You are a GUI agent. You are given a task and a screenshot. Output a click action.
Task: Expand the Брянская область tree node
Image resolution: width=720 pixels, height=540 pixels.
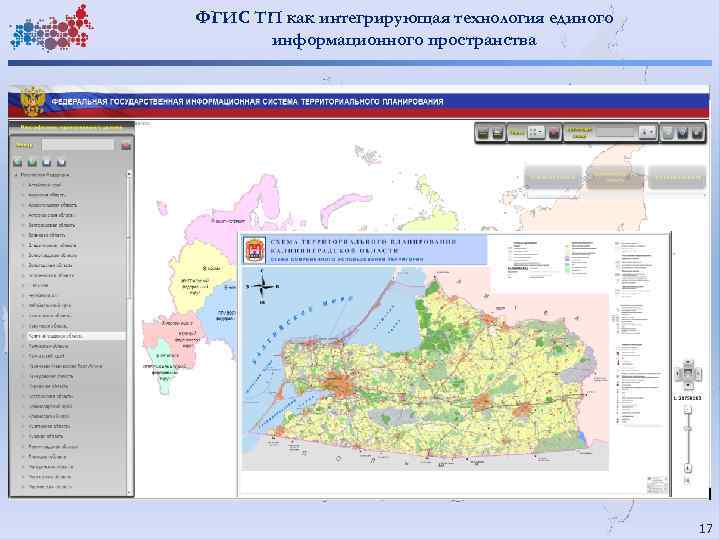(23, 235)
